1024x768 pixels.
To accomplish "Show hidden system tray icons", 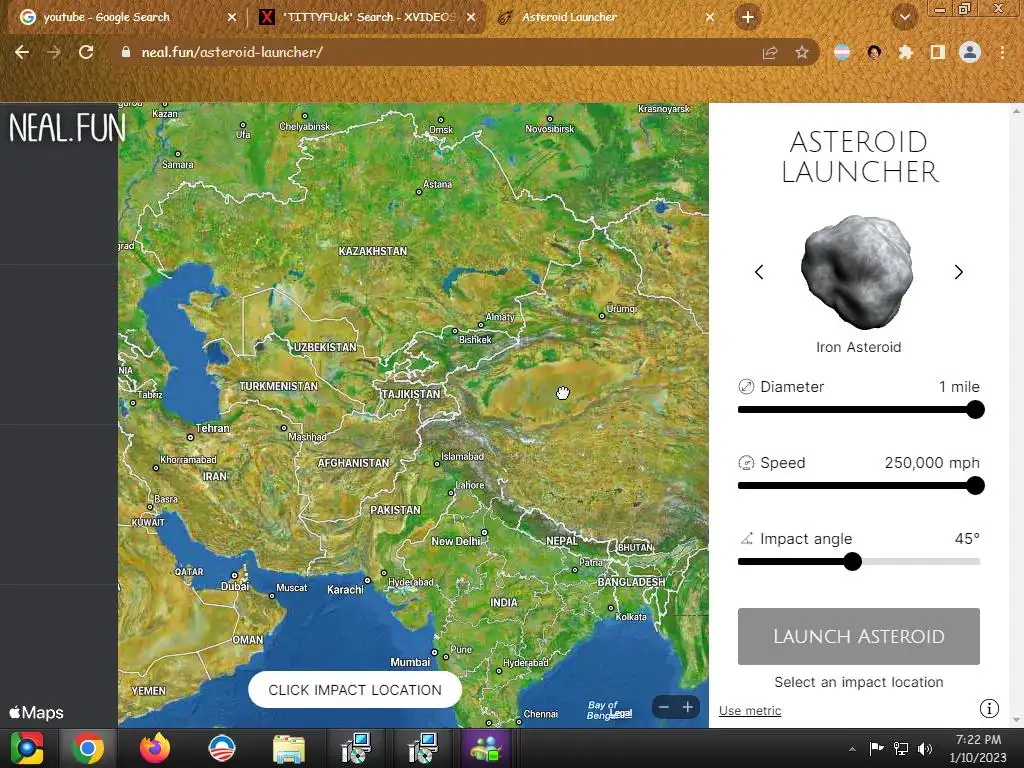I will tap(852, 749).
